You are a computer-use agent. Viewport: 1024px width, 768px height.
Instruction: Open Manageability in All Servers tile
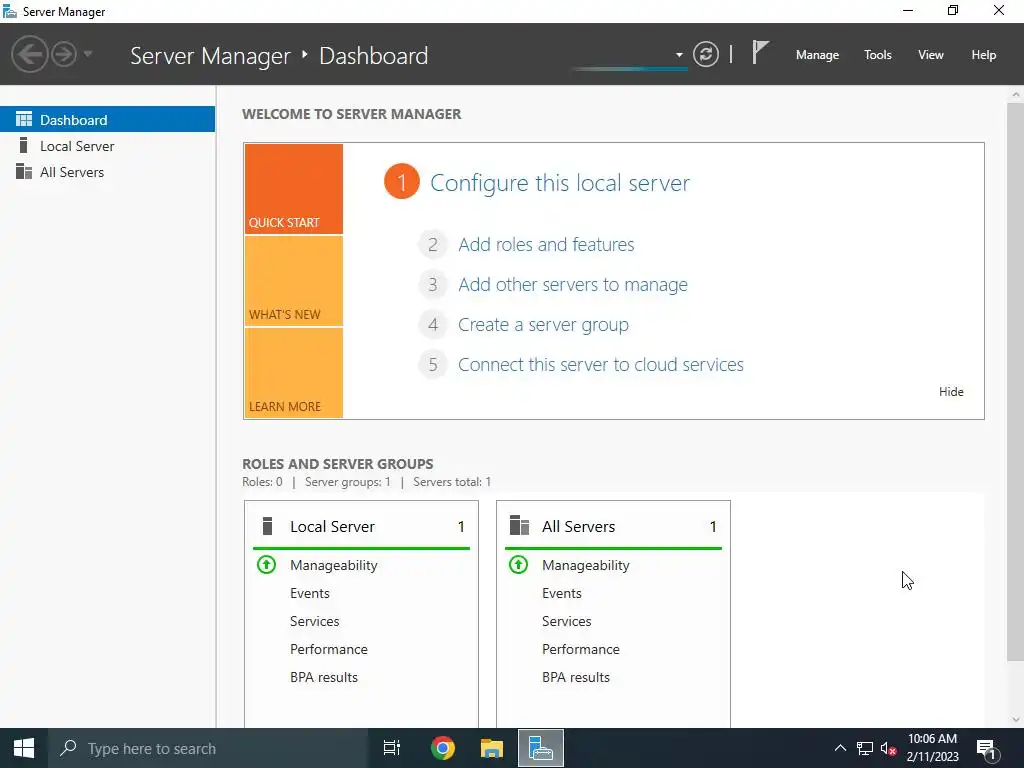(586, 566)
